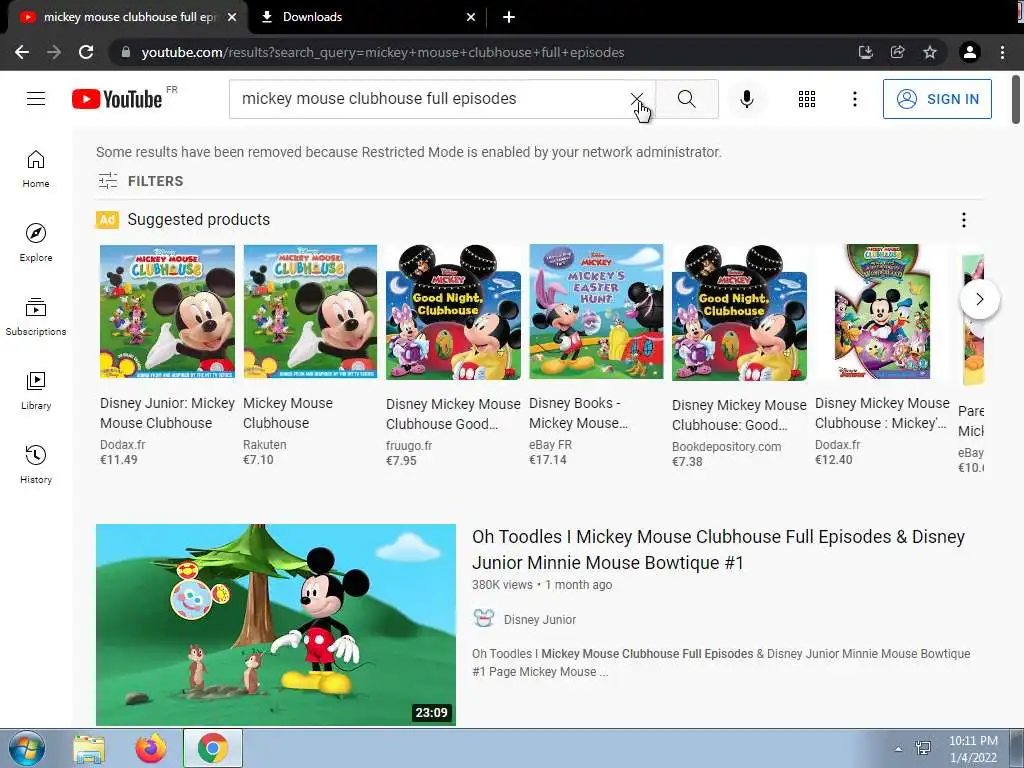Open Explore in the sidebar
This screenshot has height=768, width=1024.
[36, 243]
